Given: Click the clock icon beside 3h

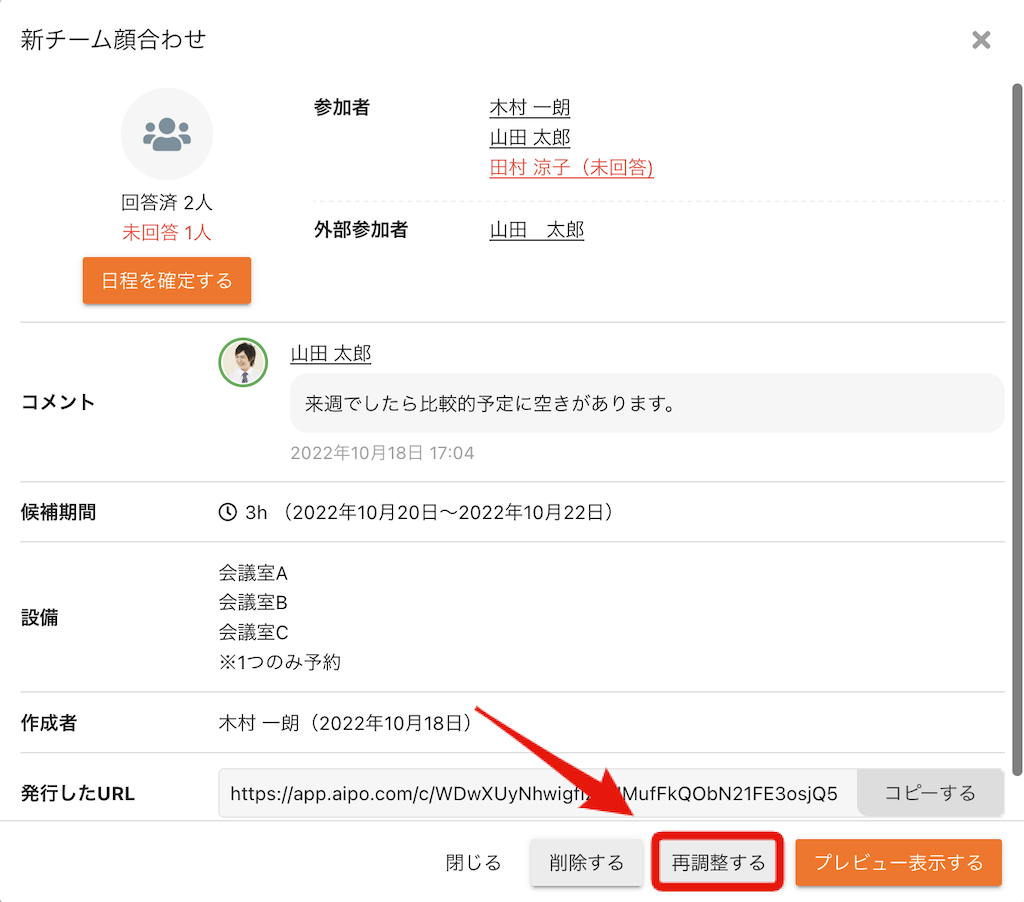Looking at the screenshot, I should pos(227,513).
